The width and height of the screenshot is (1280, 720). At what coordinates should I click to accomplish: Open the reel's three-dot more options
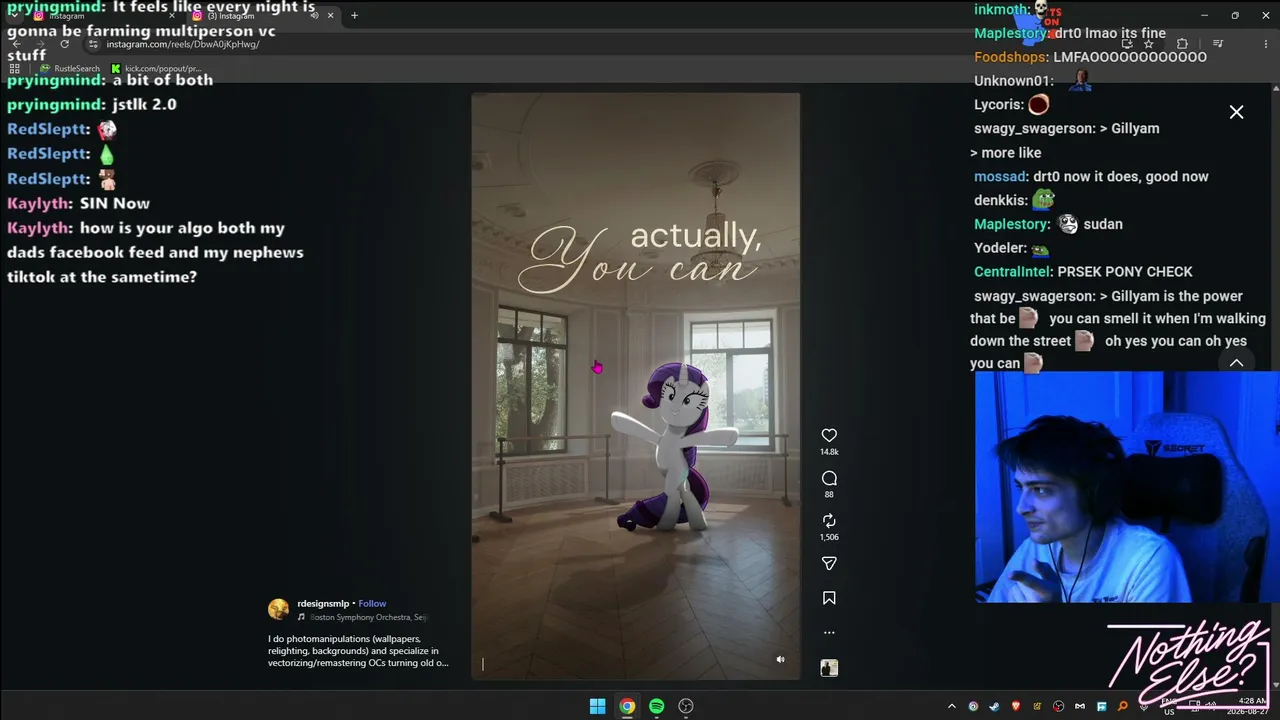click(x=829, y=632)
